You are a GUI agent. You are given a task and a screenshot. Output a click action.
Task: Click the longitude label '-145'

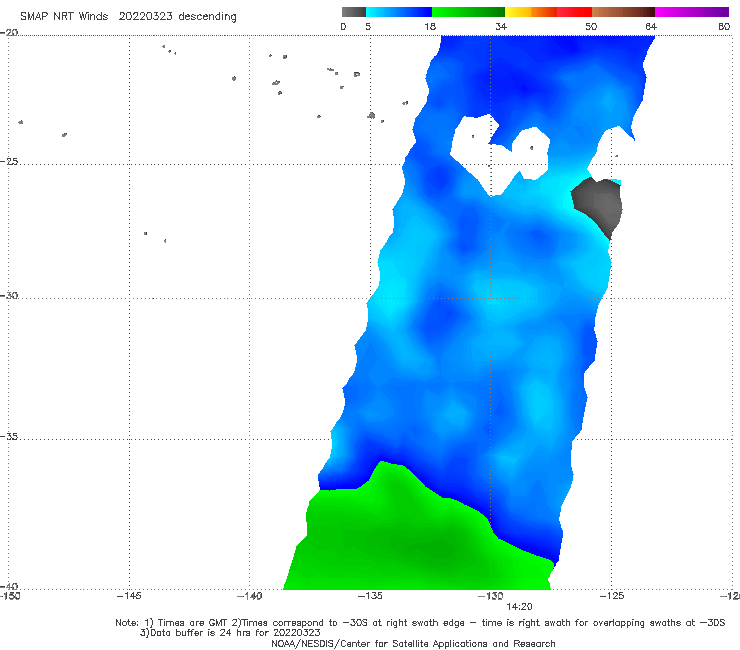[x=129, y=596]
